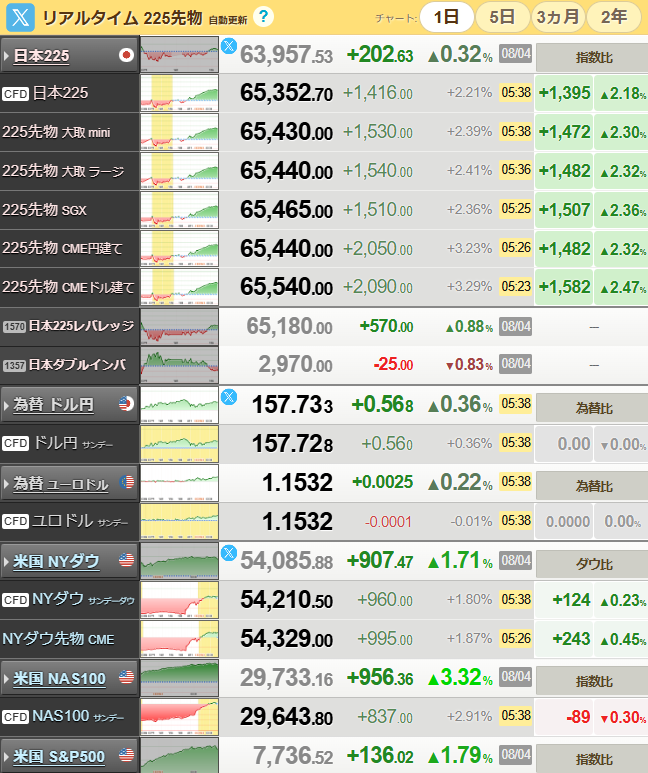
Task: Expand arrow of 日本225 header row
Action: [x=6, y=56]
